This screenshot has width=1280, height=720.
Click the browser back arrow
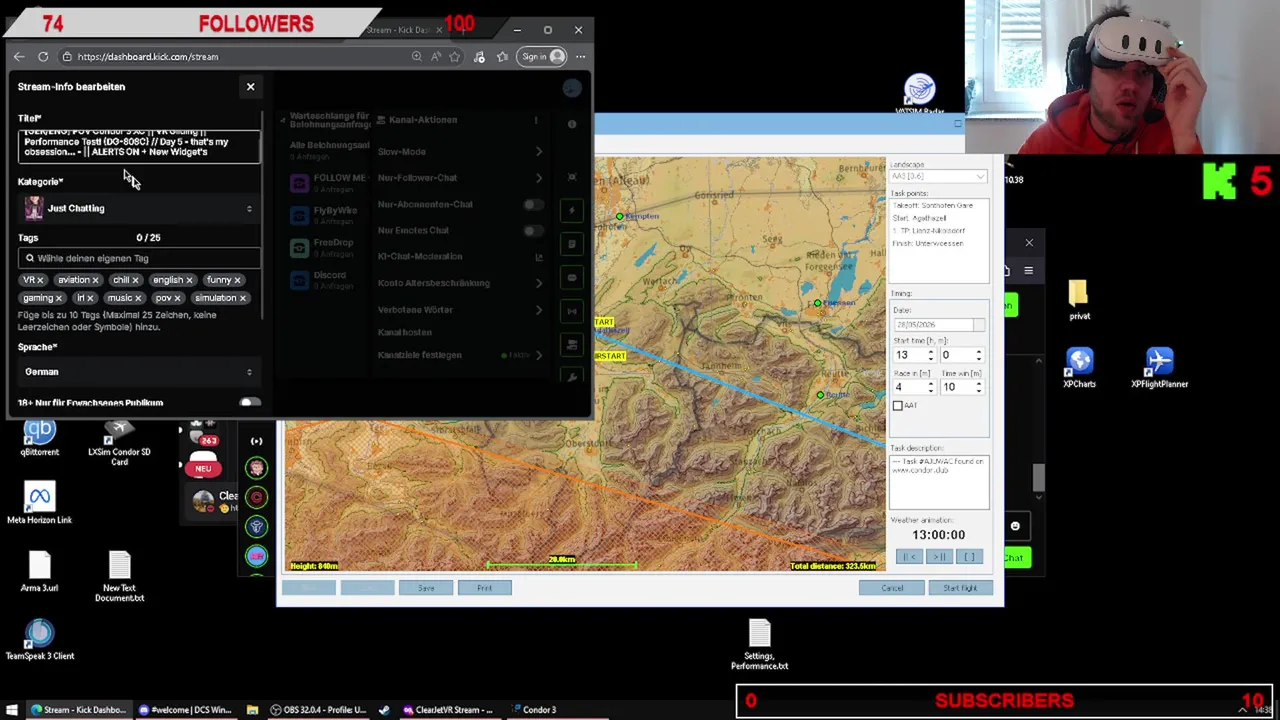coord(19,57)
